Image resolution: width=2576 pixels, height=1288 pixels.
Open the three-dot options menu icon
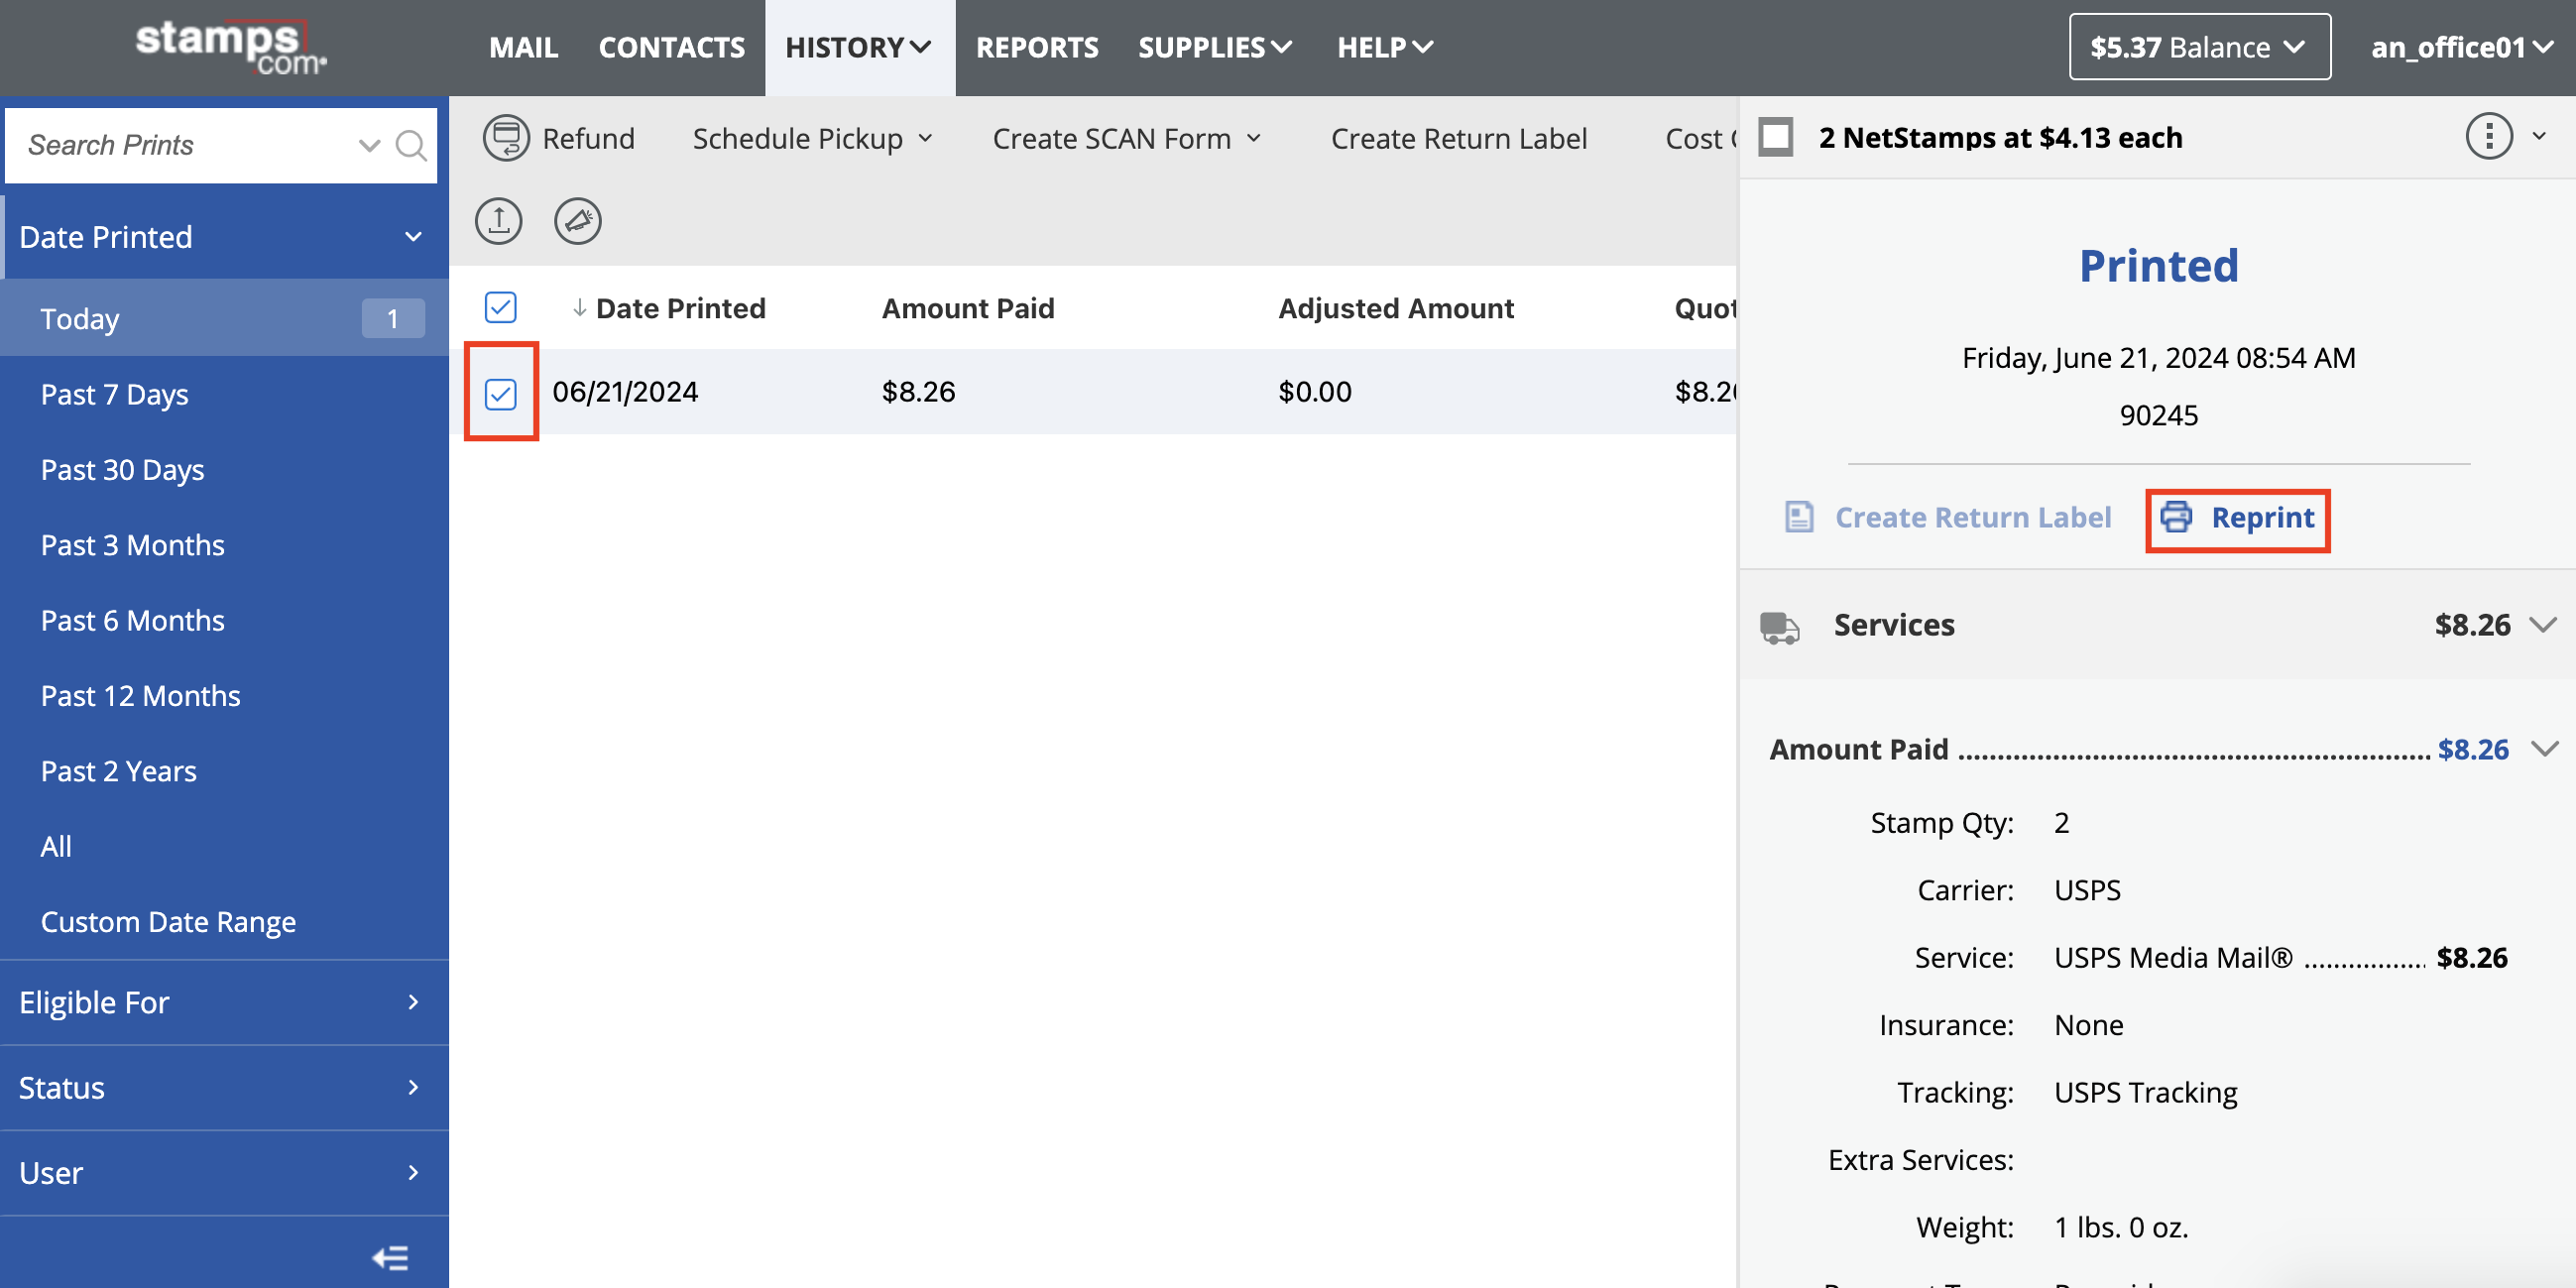[x=2488, y=136]
